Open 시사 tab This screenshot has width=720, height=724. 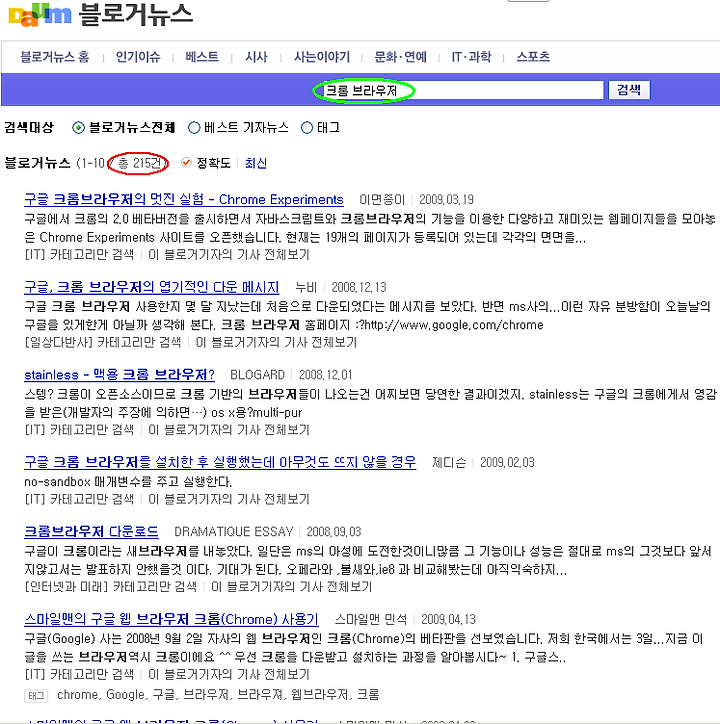[256, 57]
